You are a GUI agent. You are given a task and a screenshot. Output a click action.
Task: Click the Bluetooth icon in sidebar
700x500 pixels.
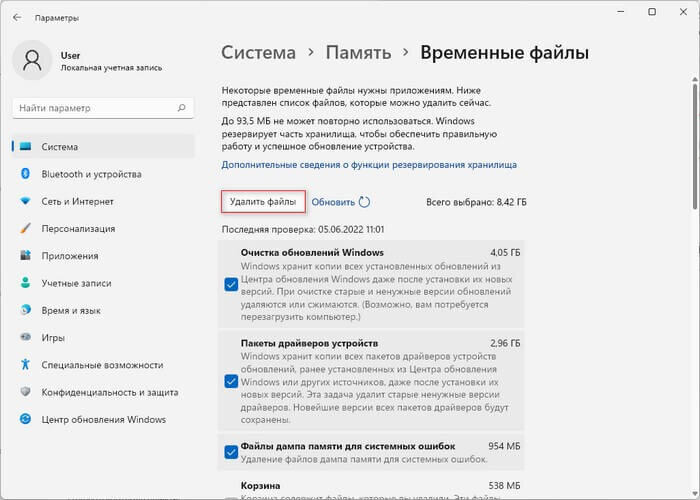pyautogui.click(x=25, y=174)
